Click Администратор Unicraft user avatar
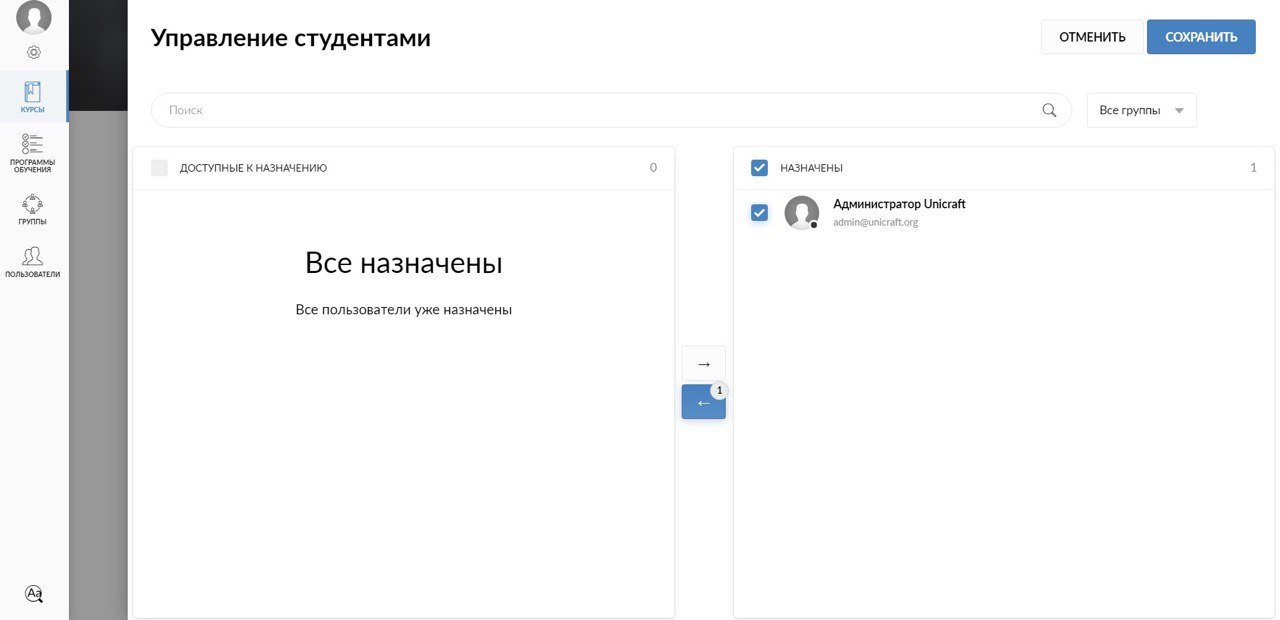 tap(801, 212)
